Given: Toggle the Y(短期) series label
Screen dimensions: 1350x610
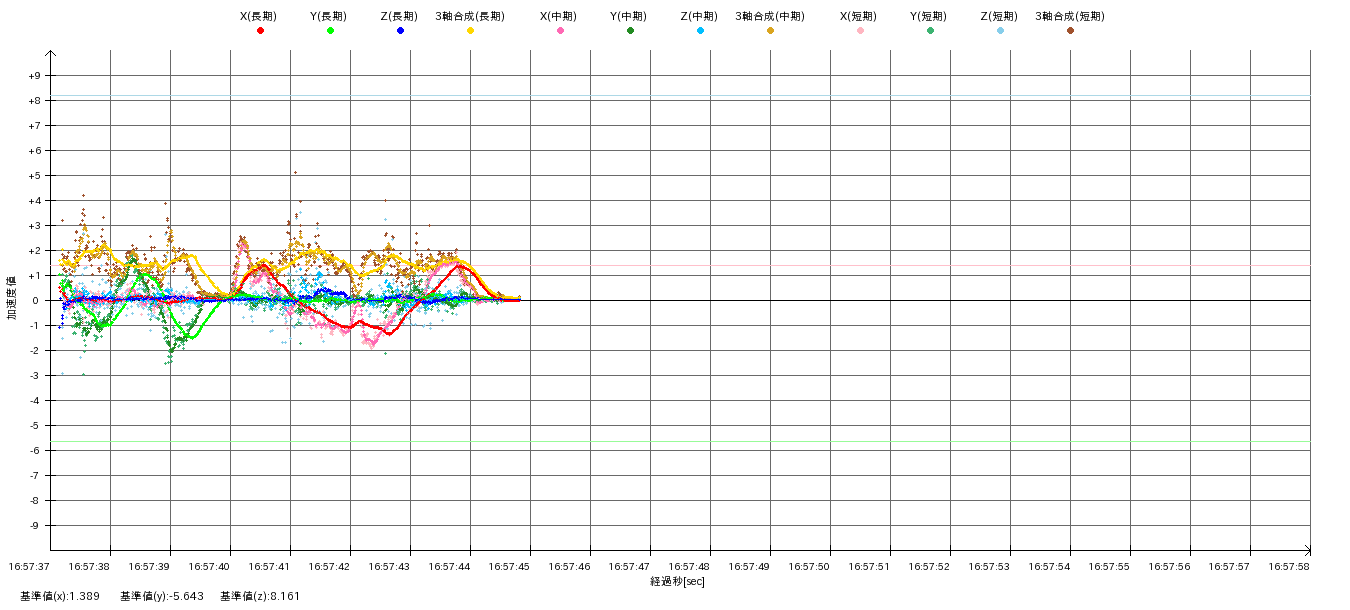Looking at the screenshot, I should pos(929,16).
